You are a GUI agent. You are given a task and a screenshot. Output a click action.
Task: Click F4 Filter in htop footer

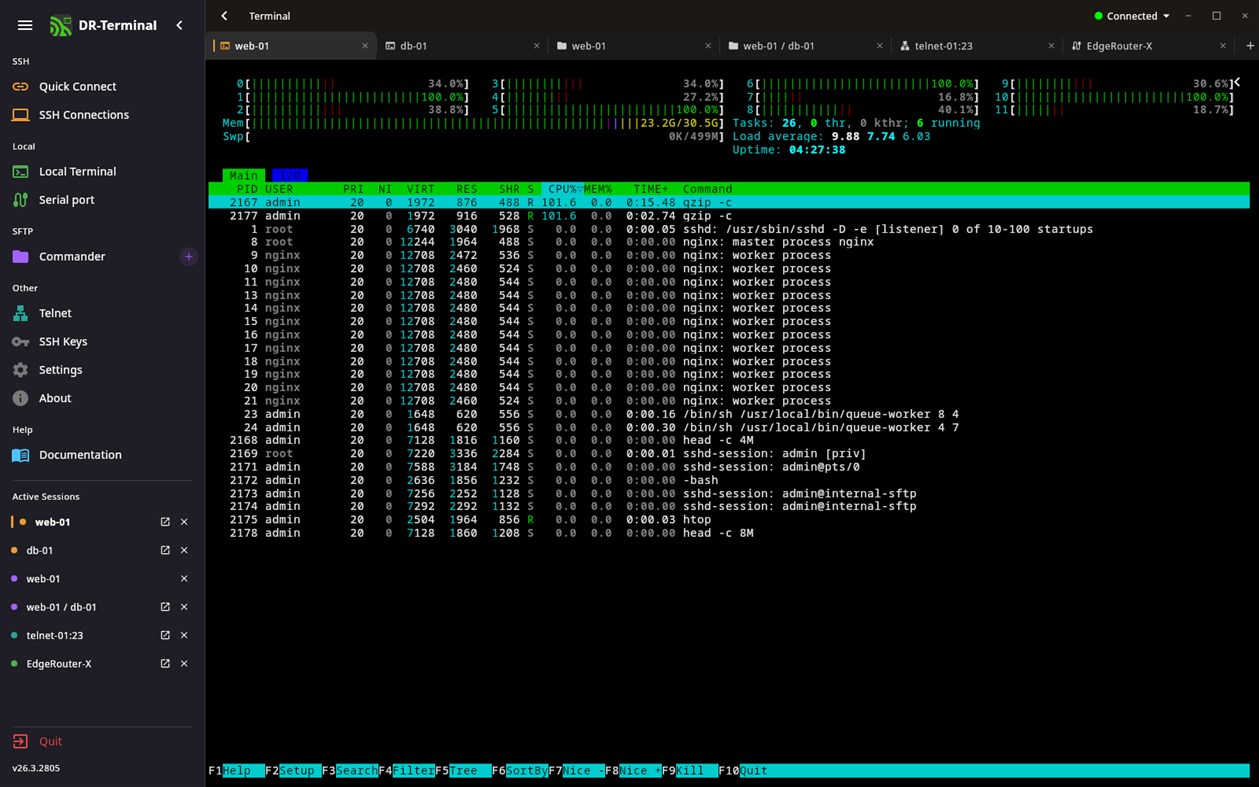pos(407,771)
